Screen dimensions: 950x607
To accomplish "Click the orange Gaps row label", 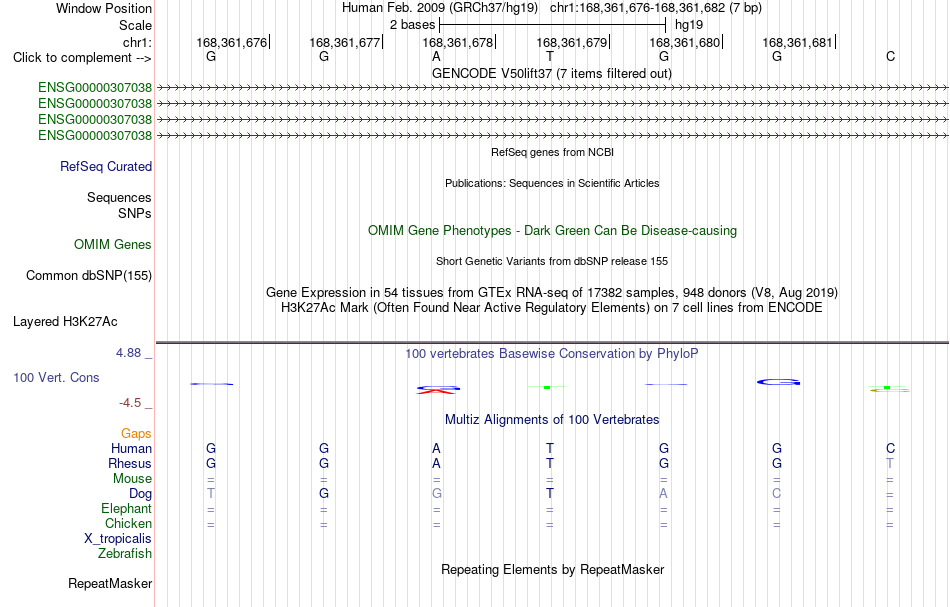I will 136,433.
